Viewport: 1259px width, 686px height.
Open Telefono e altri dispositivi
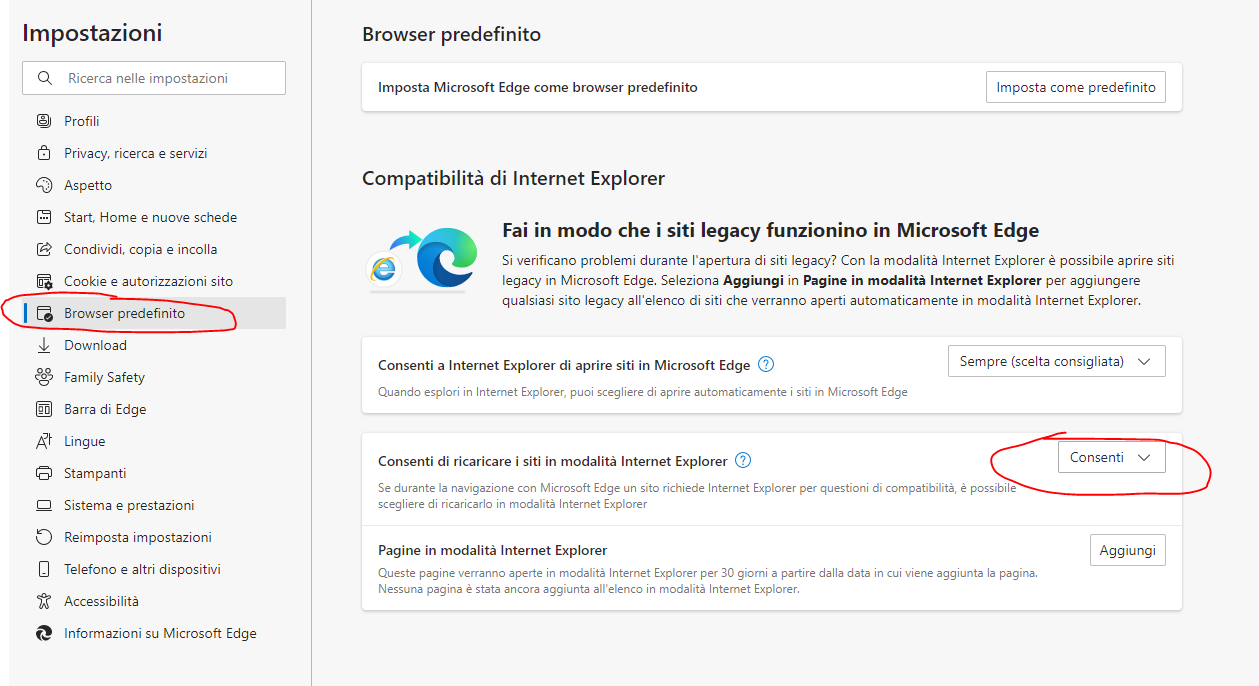(154, 569)
